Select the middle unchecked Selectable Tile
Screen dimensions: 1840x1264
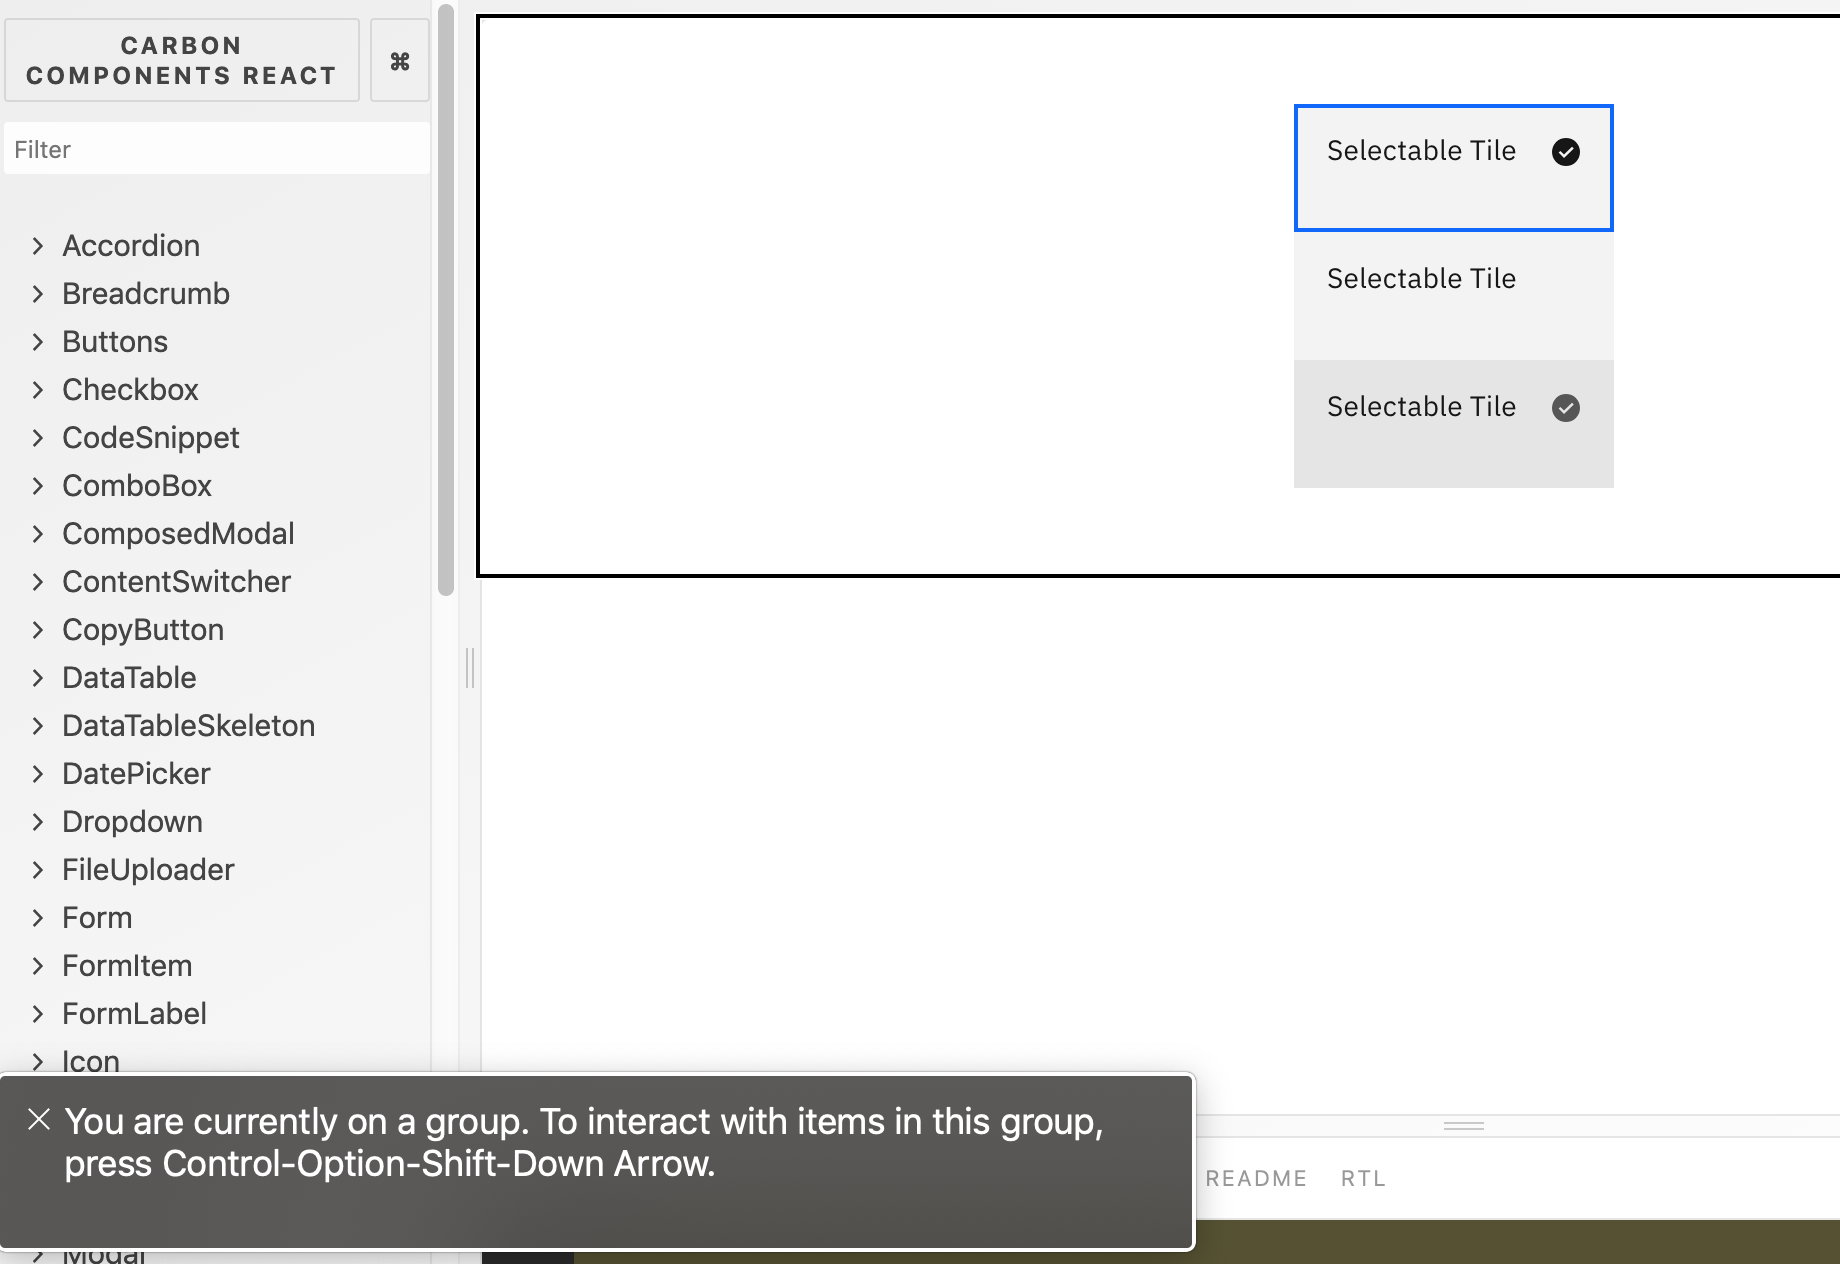1453,296
